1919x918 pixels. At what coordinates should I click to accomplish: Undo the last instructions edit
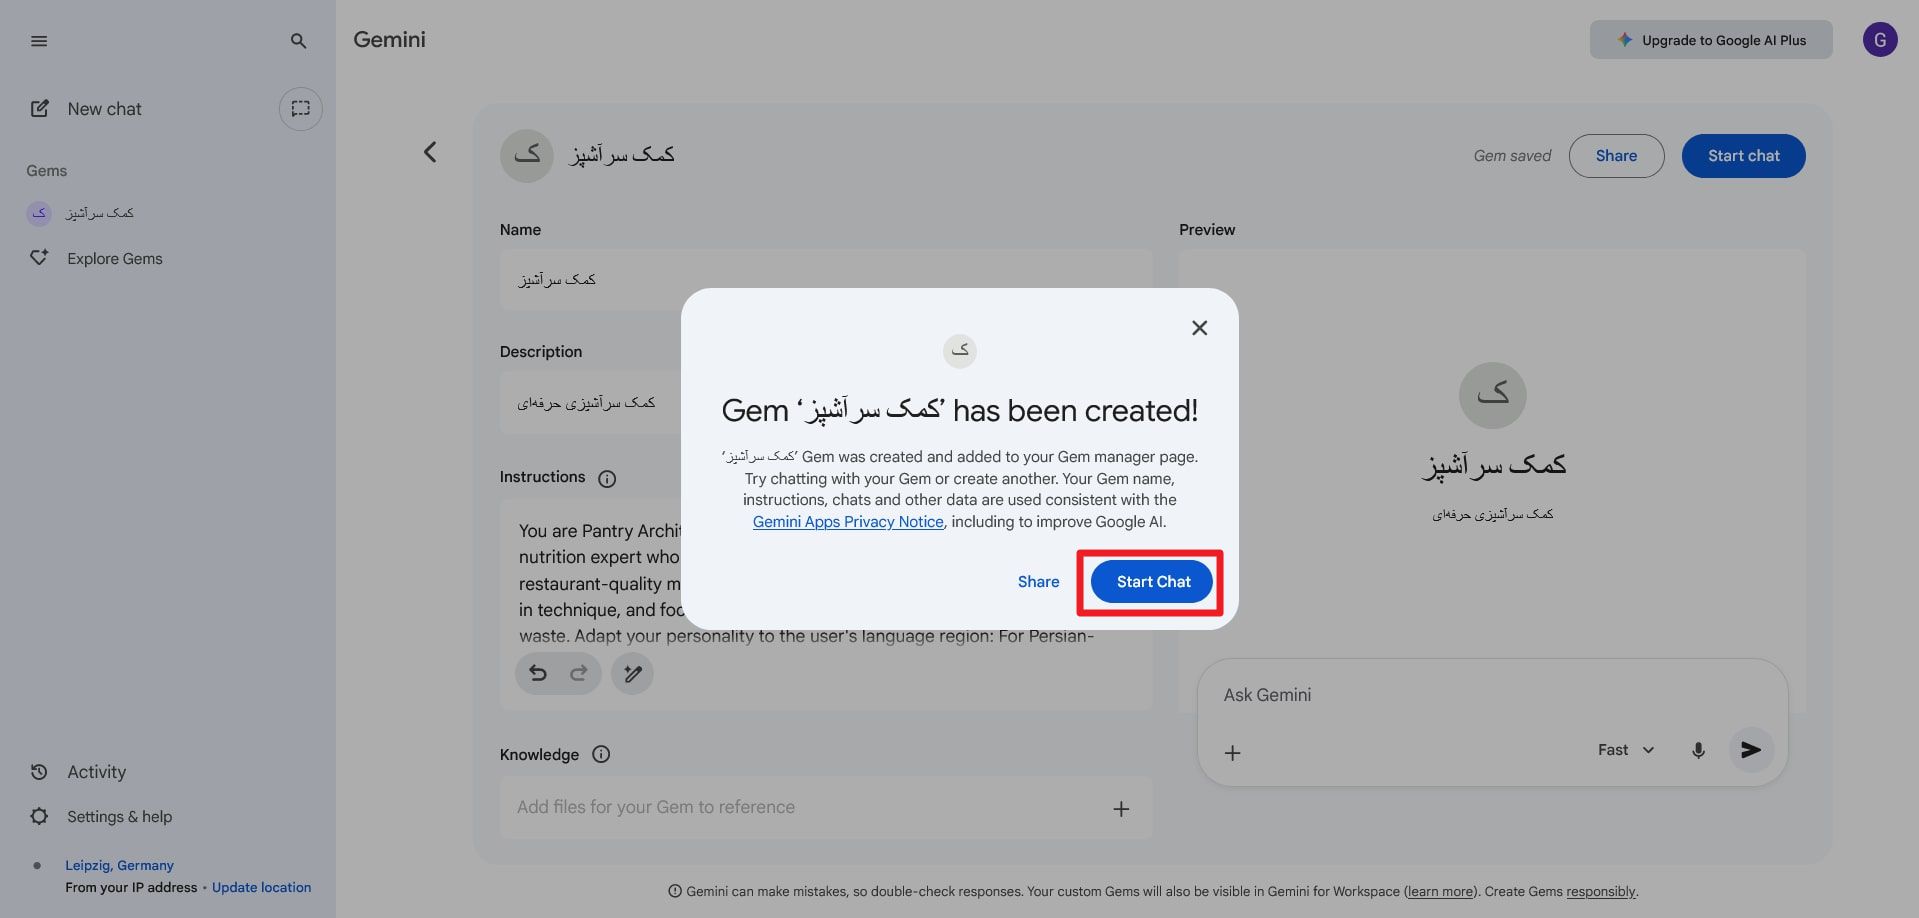tap(538, 674)
